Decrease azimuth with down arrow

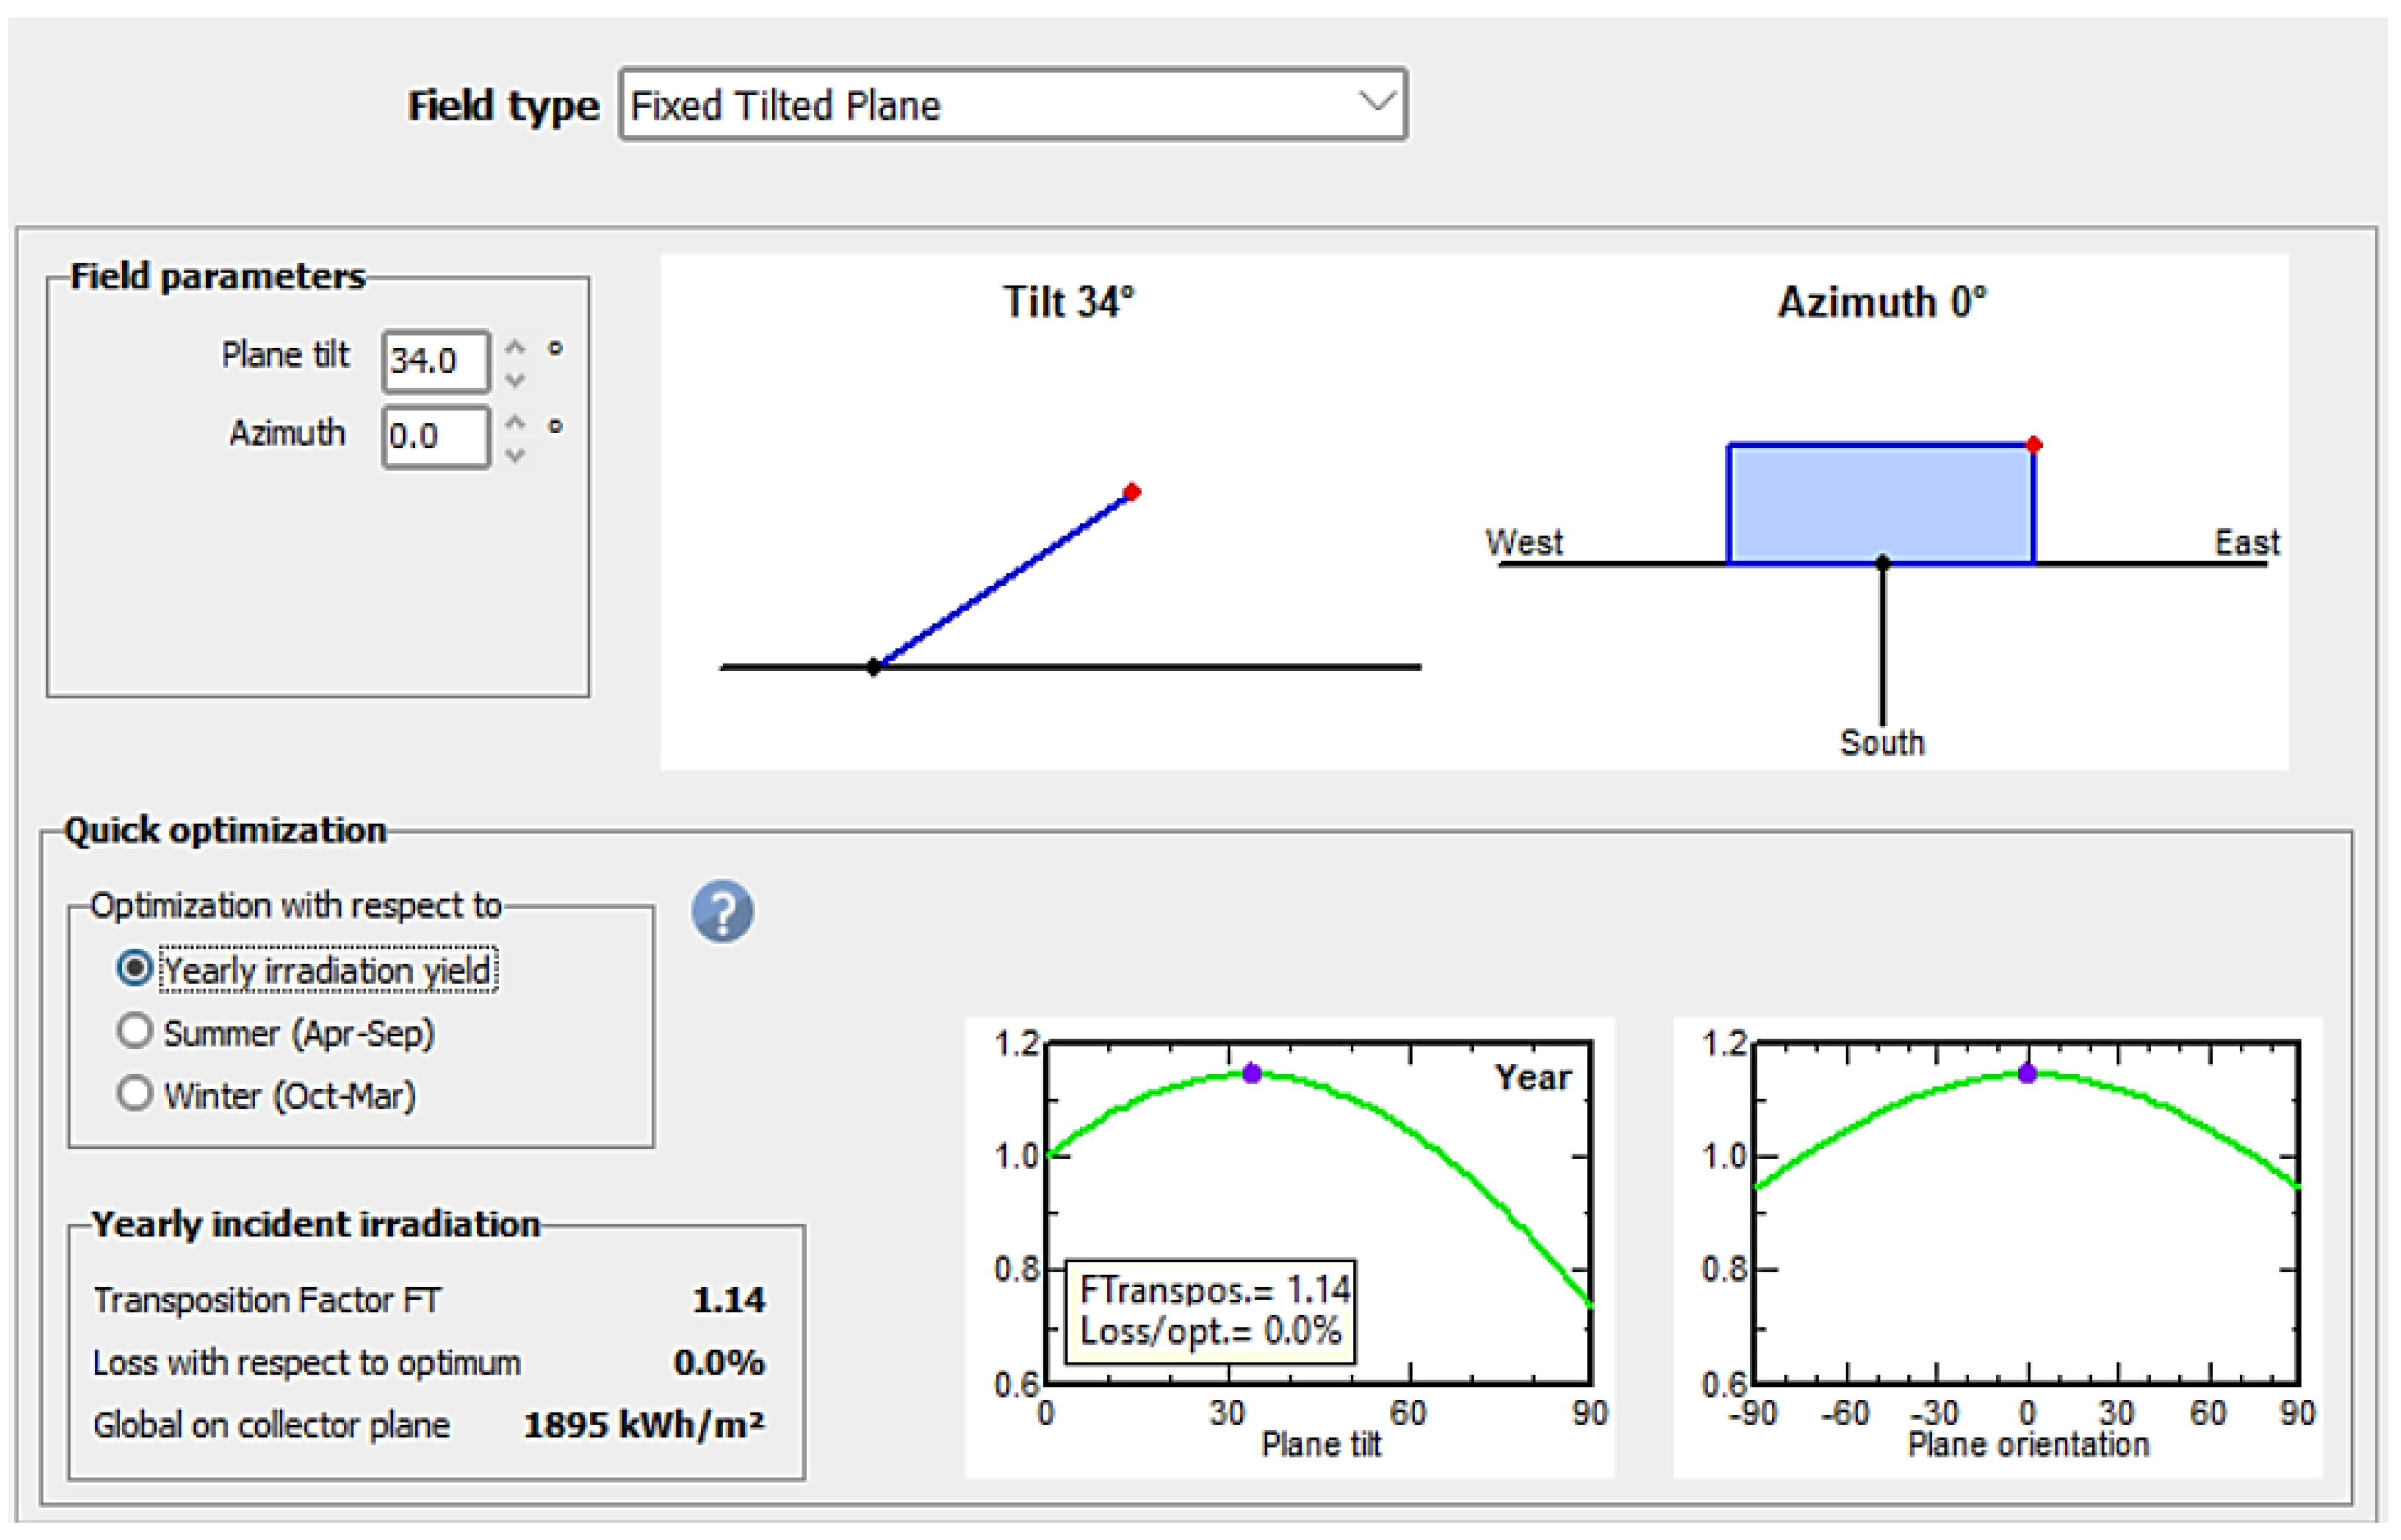click(x=515, y=456)
